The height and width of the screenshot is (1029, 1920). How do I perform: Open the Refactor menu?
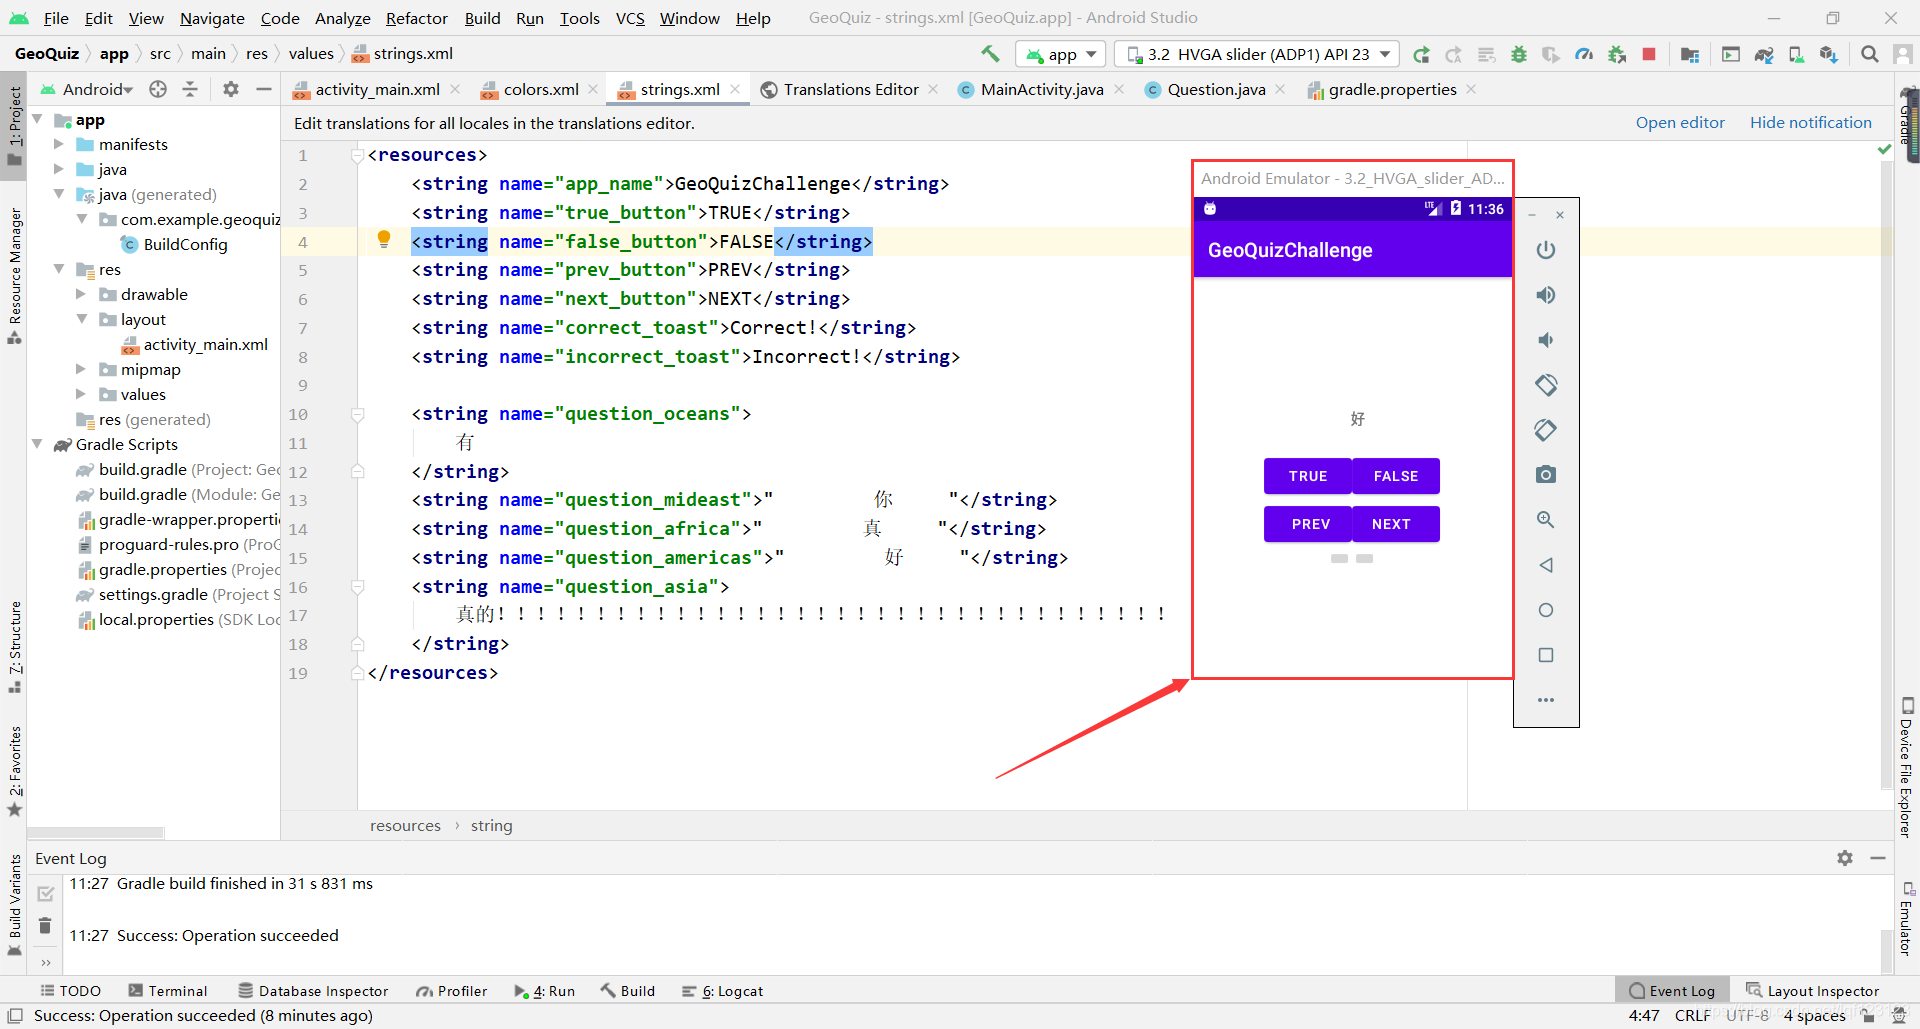pyautogui.click(x=416, y=18)
